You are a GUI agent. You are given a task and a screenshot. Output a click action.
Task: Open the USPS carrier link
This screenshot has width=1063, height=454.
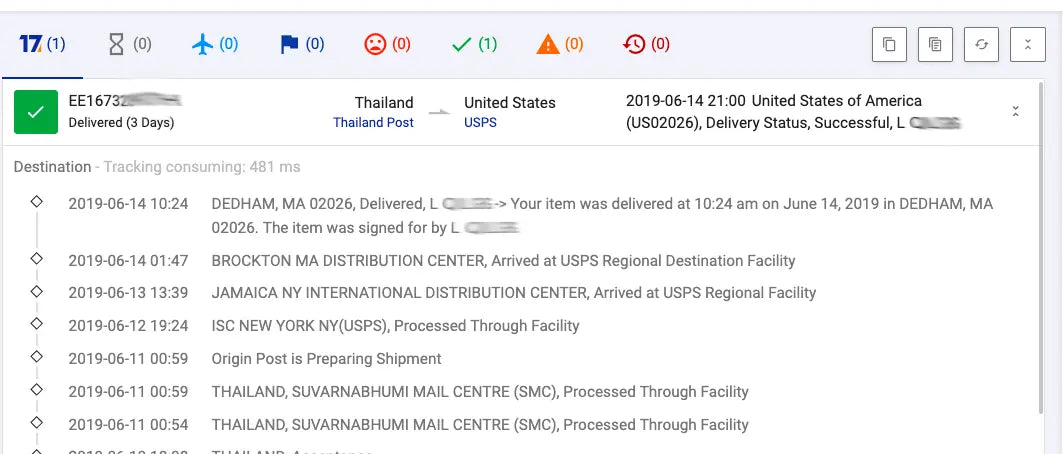(480, 123)
